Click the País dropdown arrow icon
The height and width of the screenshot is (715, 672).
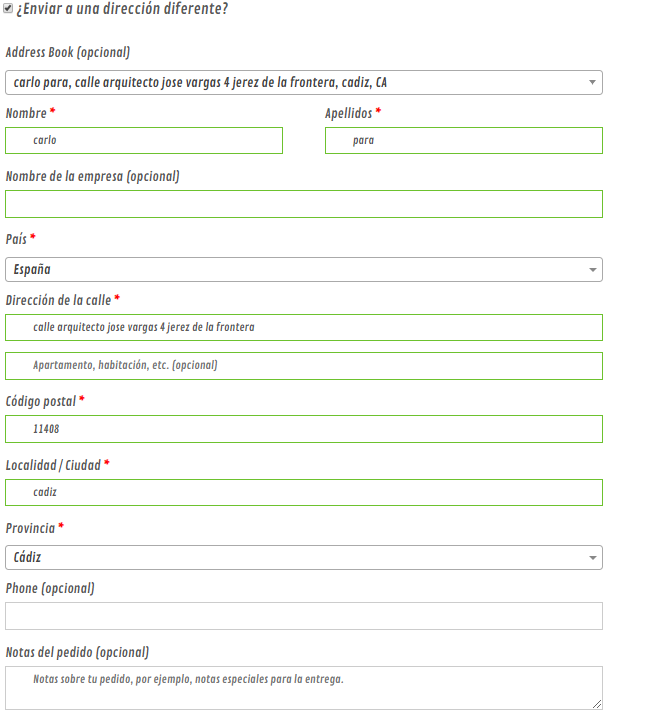[592, 269]
